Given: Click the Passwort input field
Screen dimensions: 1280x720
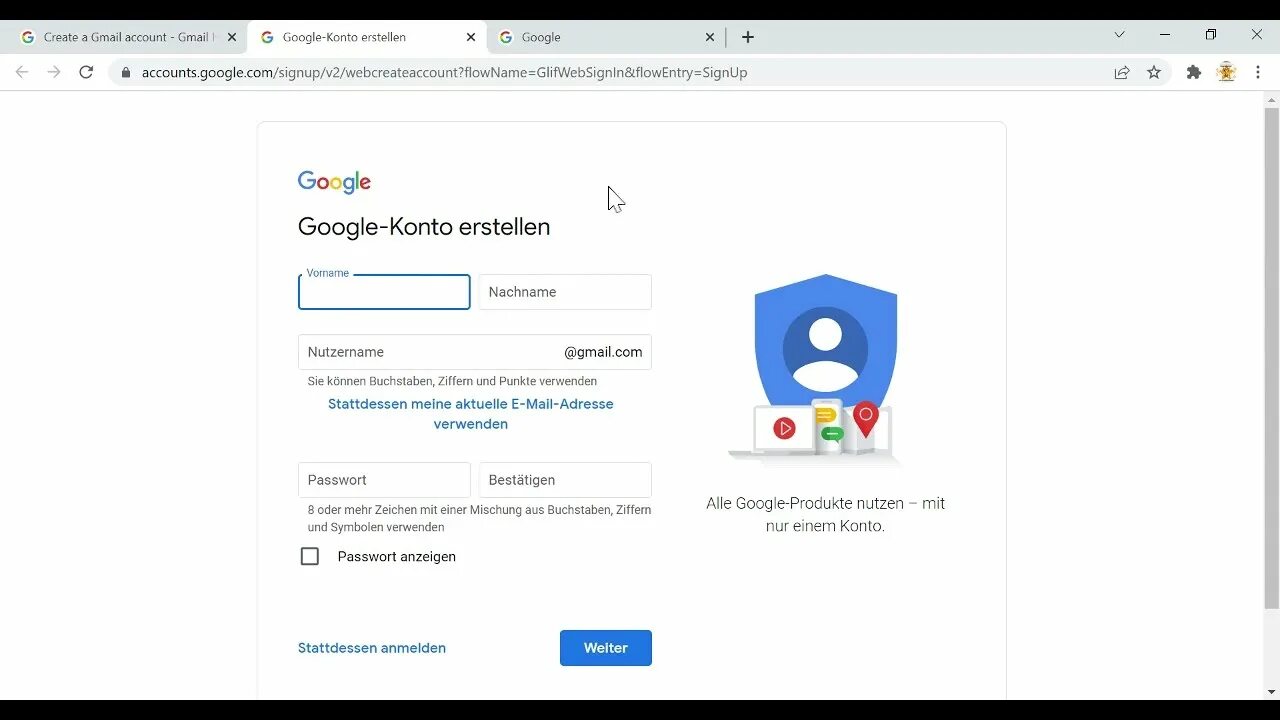Looking at the screenshot, I should 384,480.
